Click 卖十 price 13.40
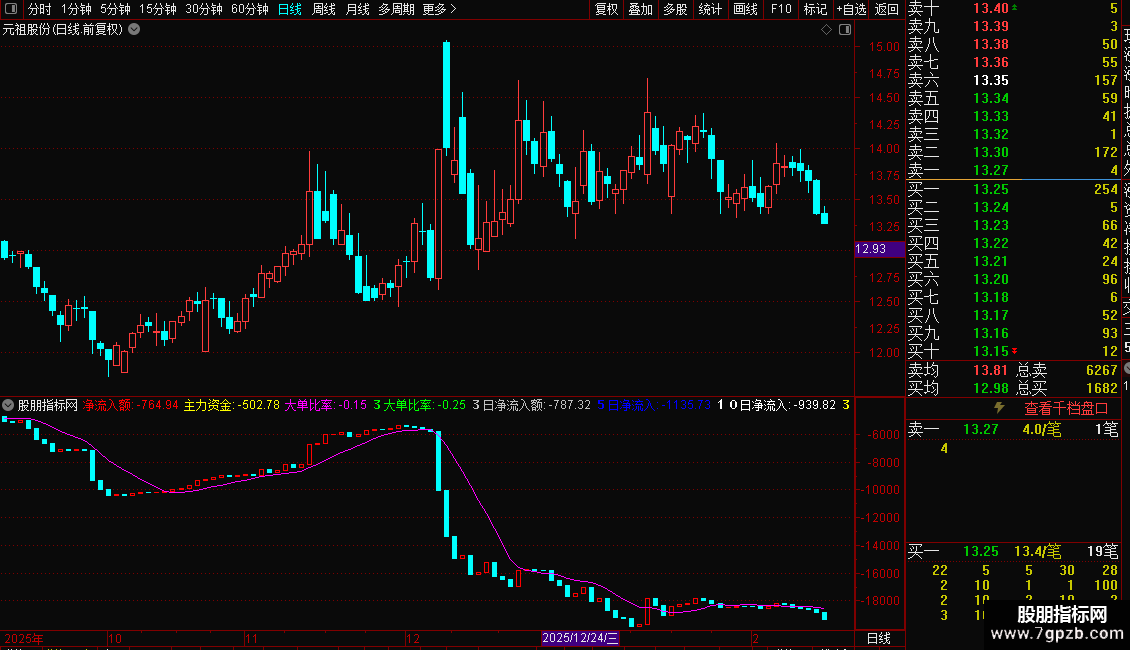The width and height of the screenshot is (1130, 650). coord(990,9)
